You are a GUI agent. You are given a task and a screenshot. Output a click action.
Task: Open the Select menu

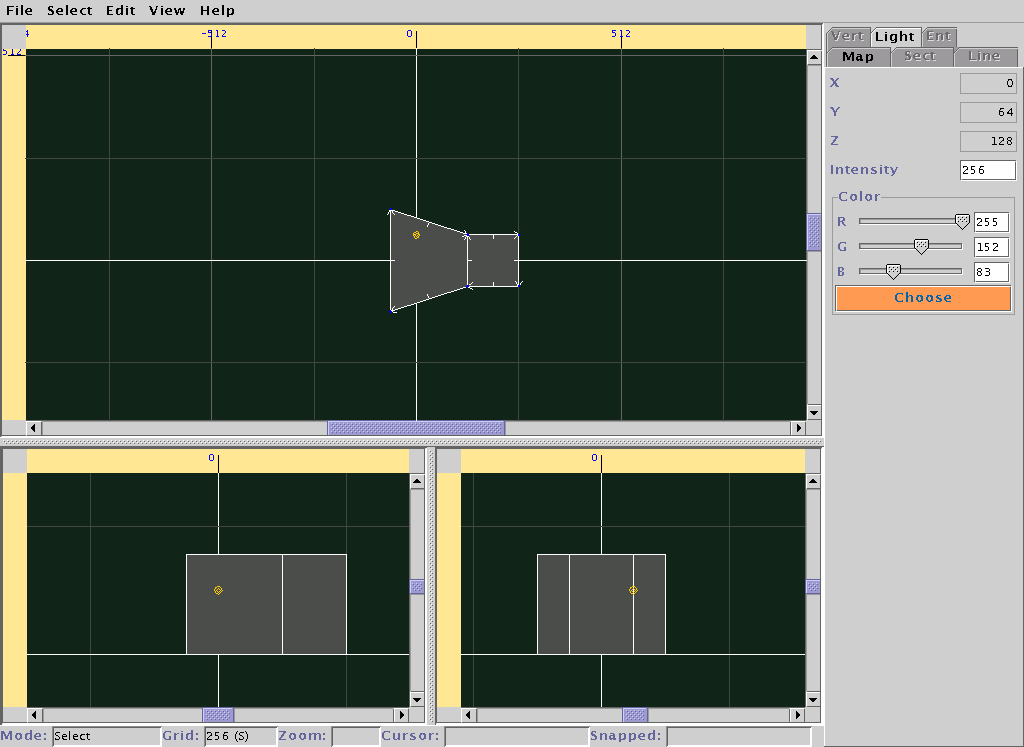point(70,11)
